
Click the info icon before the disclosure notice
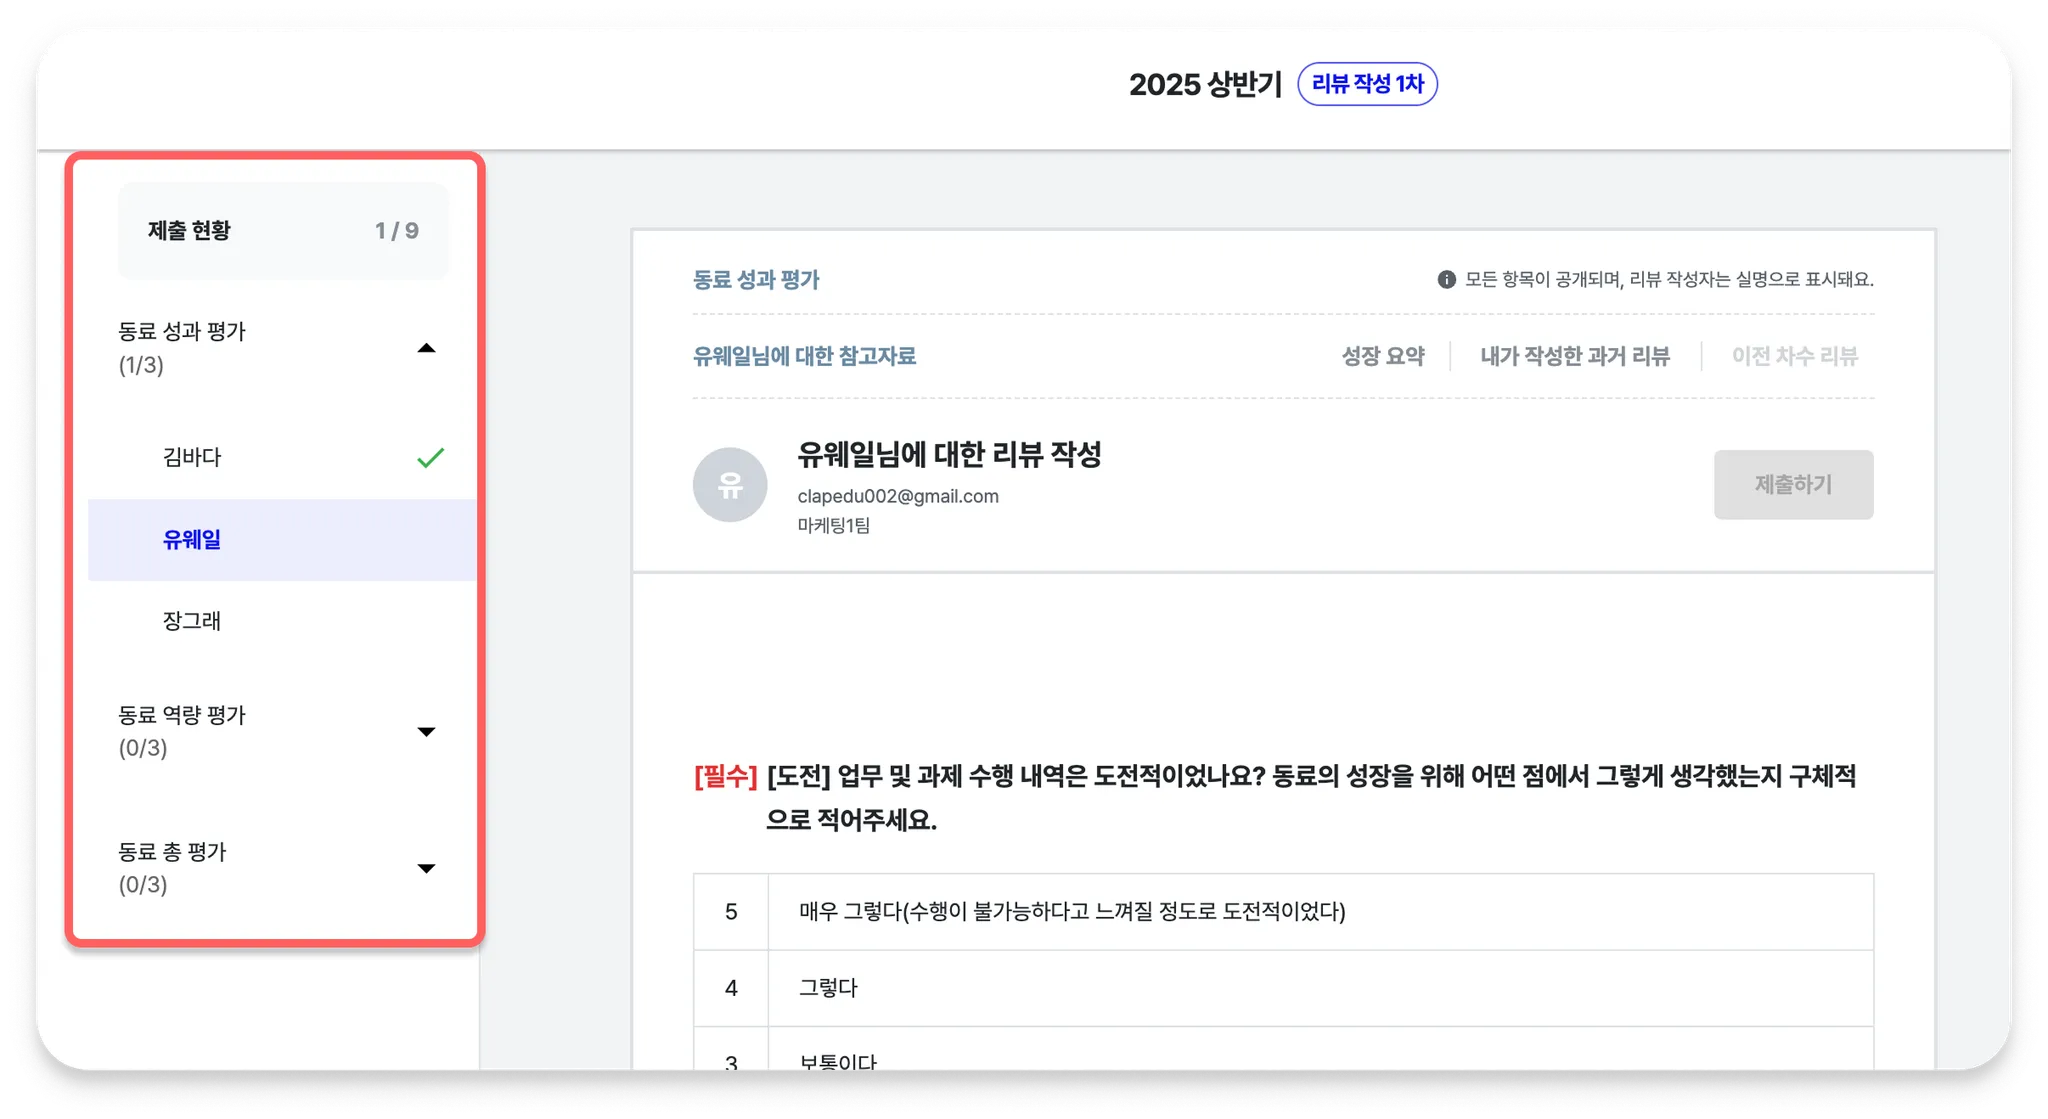1446,279
